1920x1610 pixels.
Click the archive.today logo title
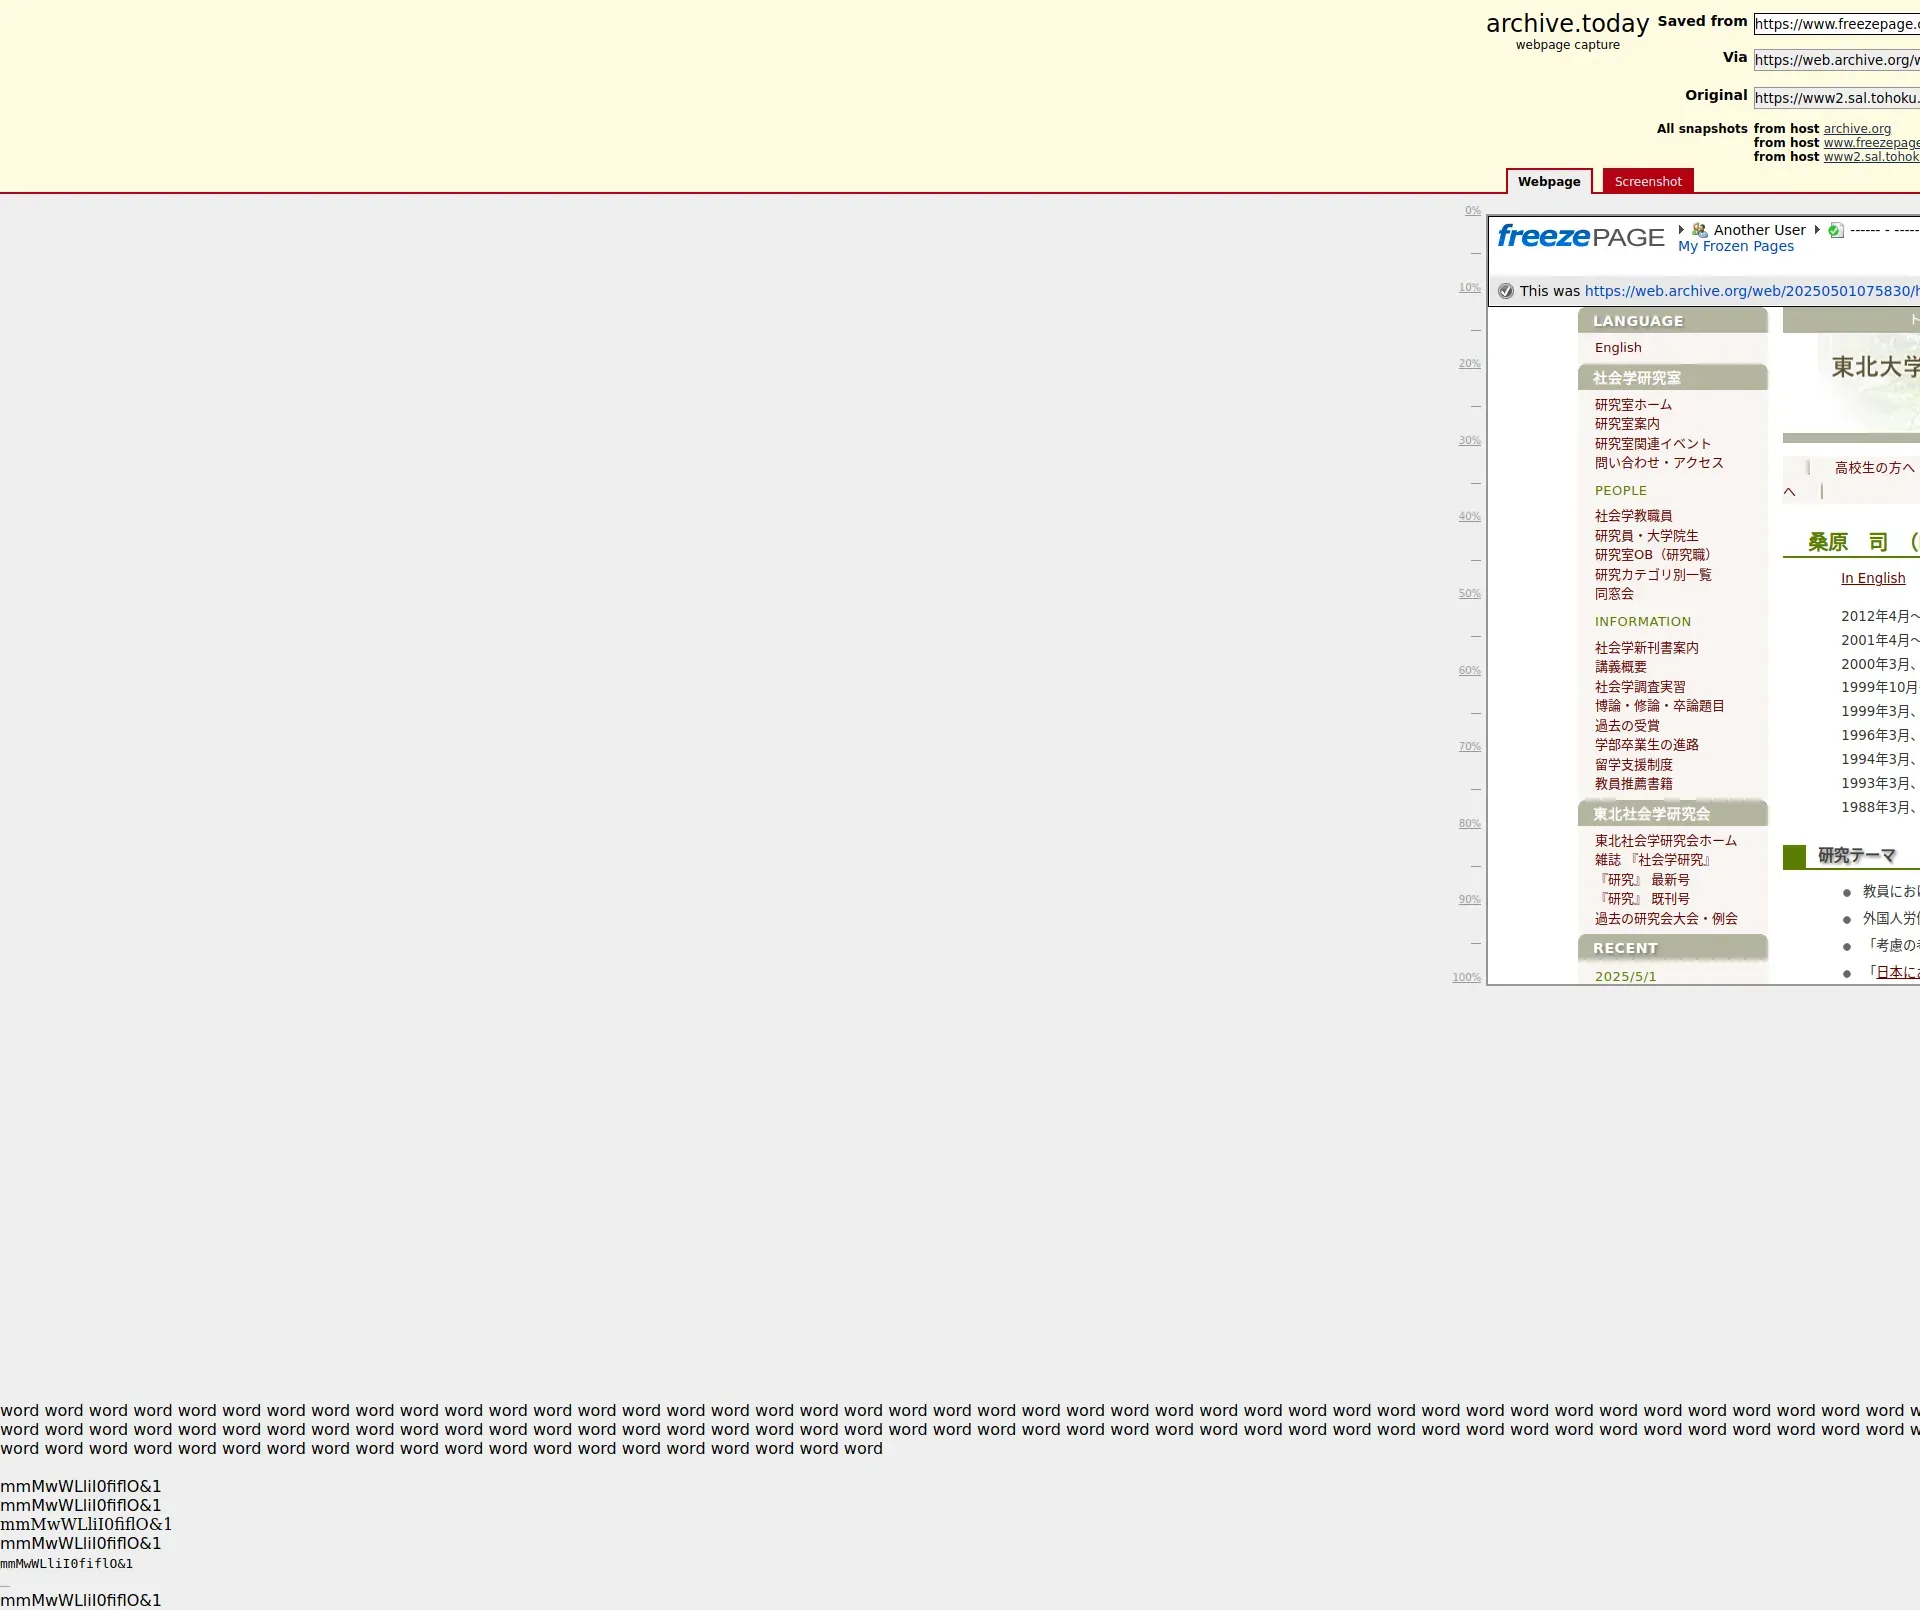click(1567, 24)
